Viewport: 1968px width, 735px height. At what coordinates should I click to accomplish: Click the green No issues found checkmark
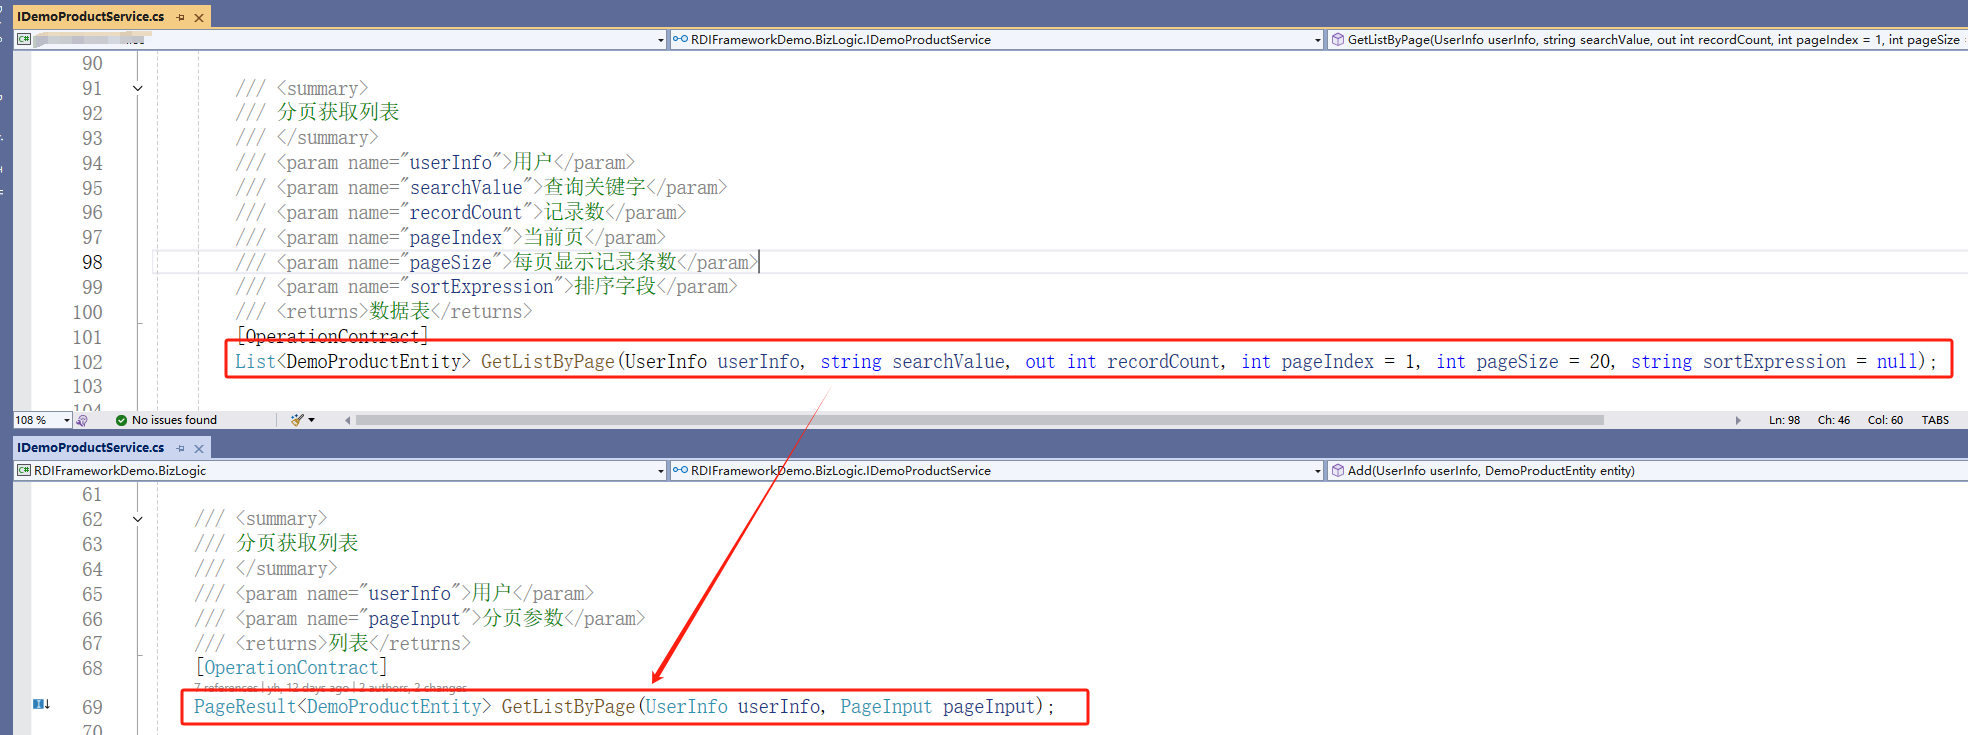(121, 420)
